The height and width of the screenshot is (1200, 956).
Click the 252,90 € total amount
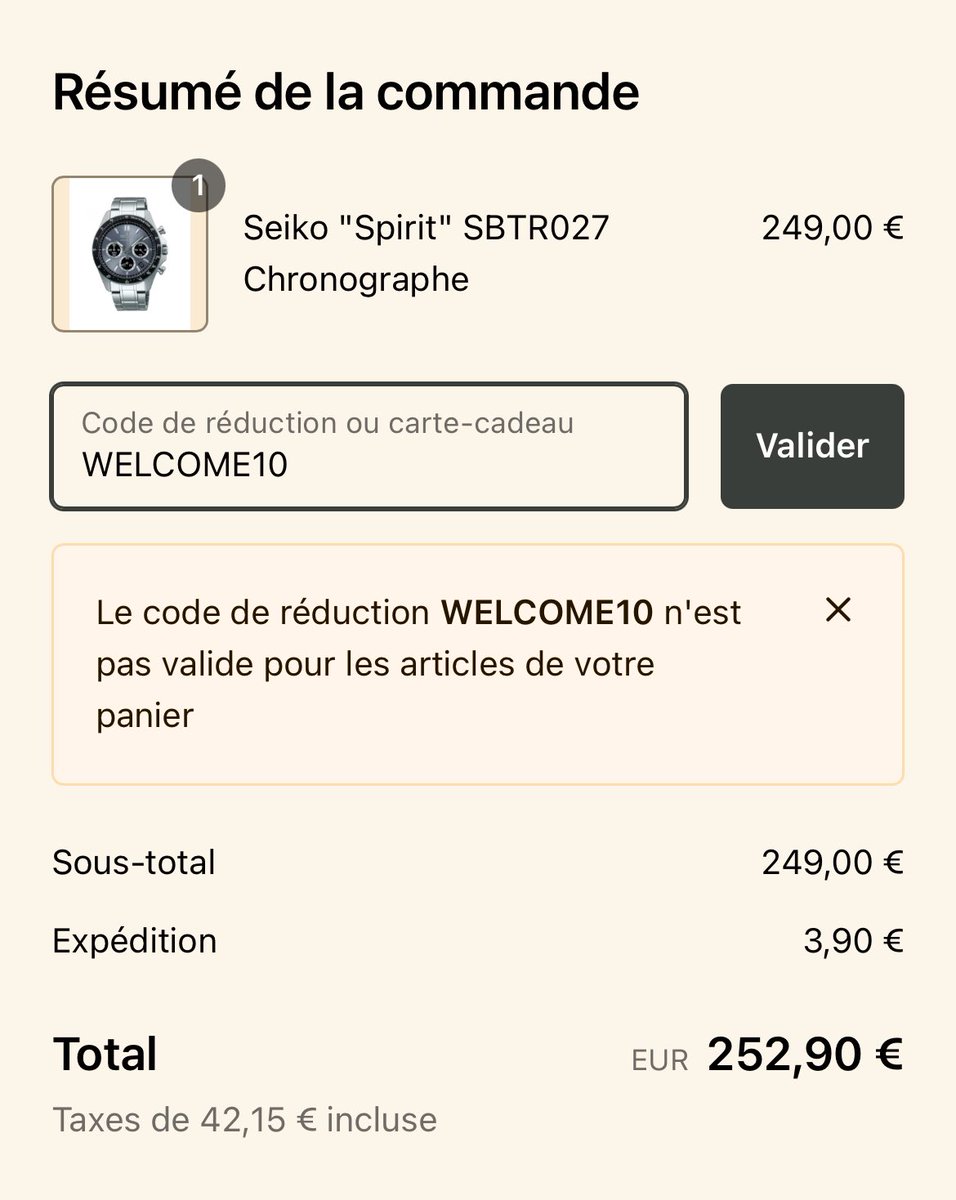[x=805, y=1054]
